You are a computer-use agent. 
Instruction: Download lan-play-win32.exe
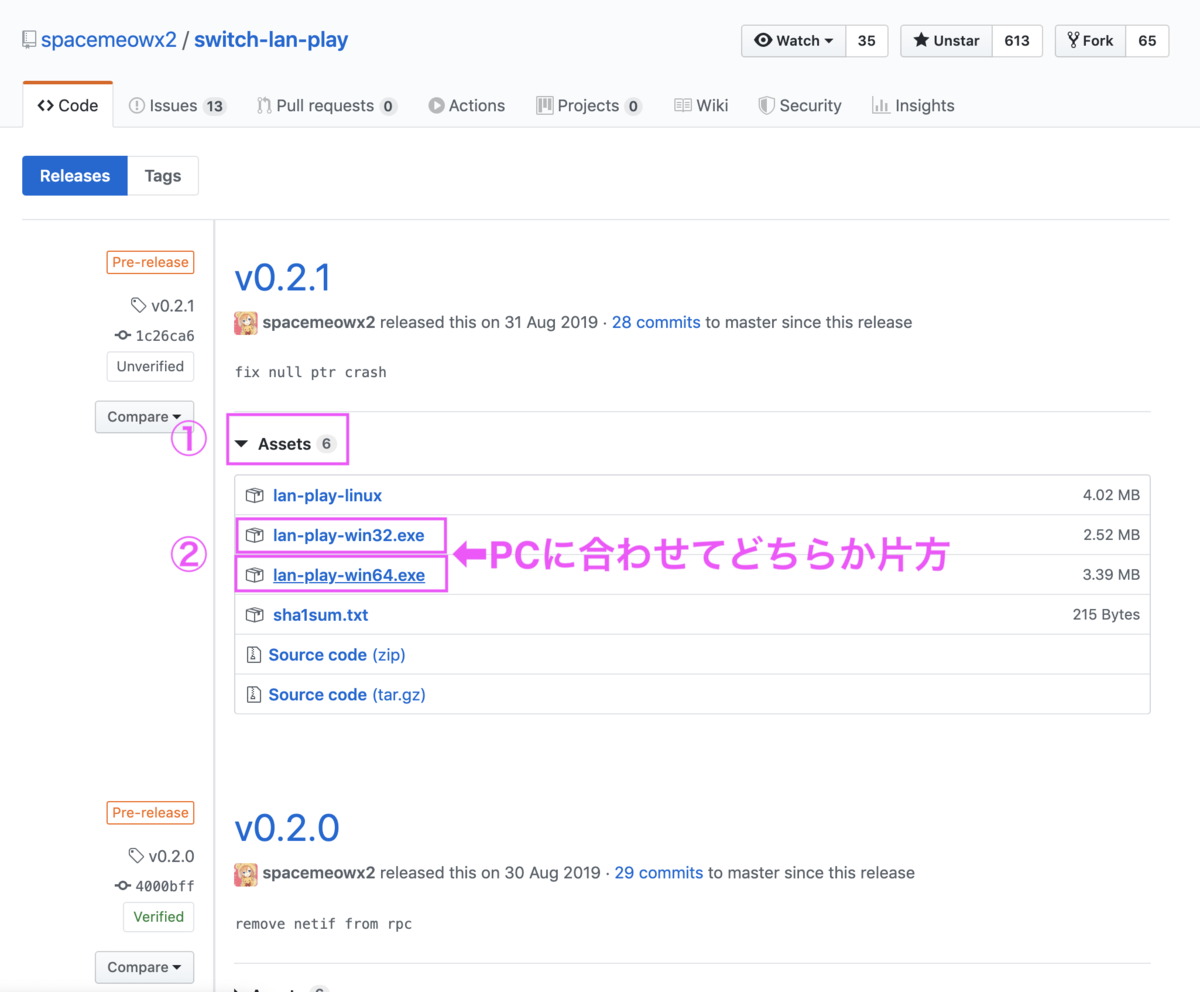click(348, 535)
